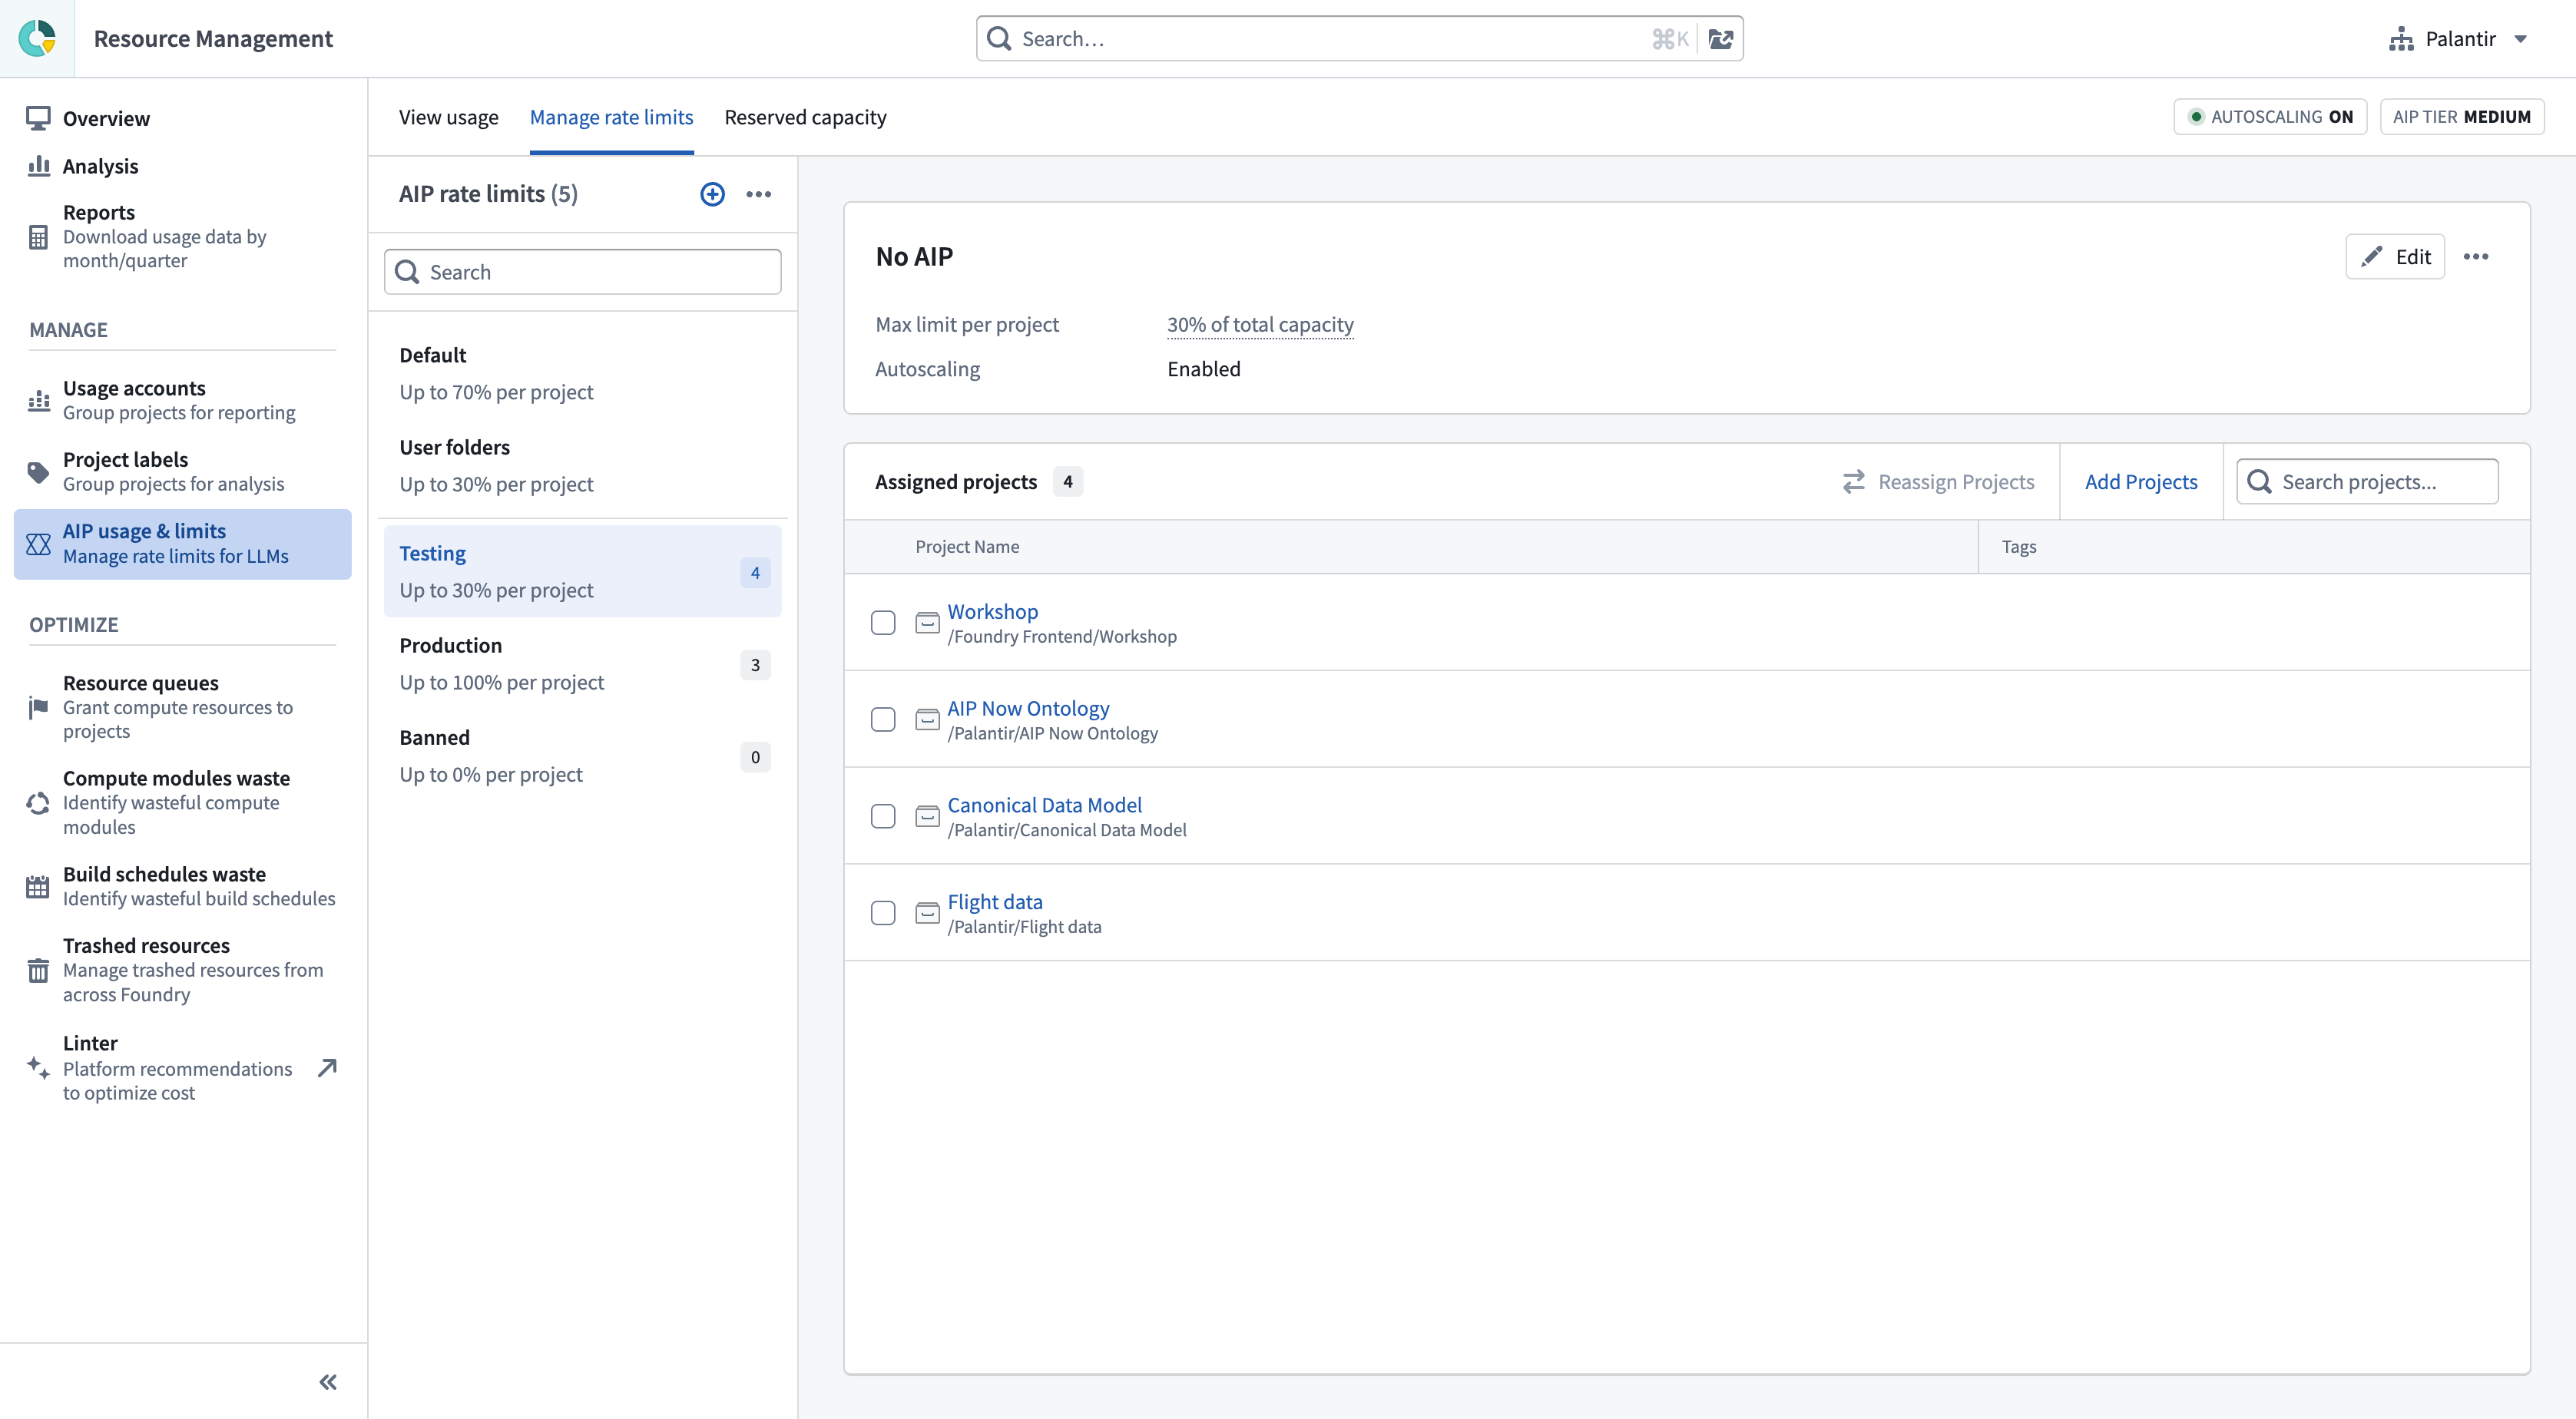Collapse the left sidebar

click(x=328, y=1382)
